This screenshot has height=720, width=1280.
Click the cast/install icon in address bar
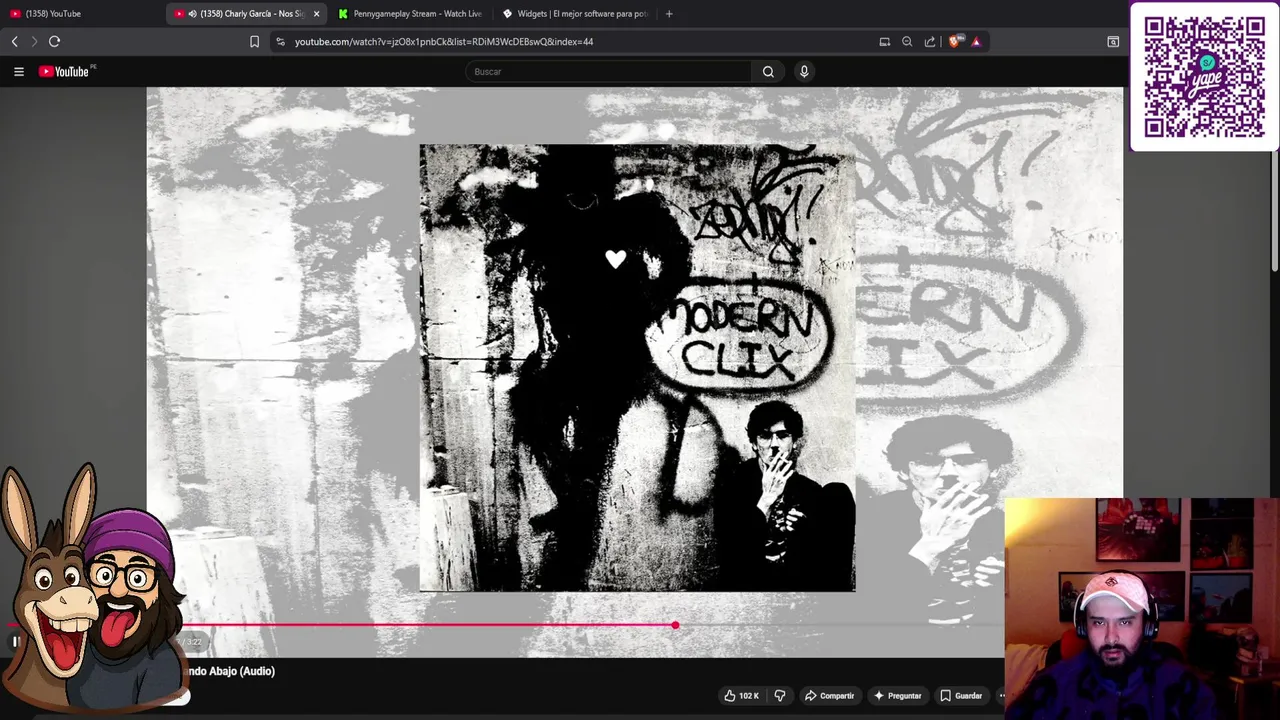(884, 41)
